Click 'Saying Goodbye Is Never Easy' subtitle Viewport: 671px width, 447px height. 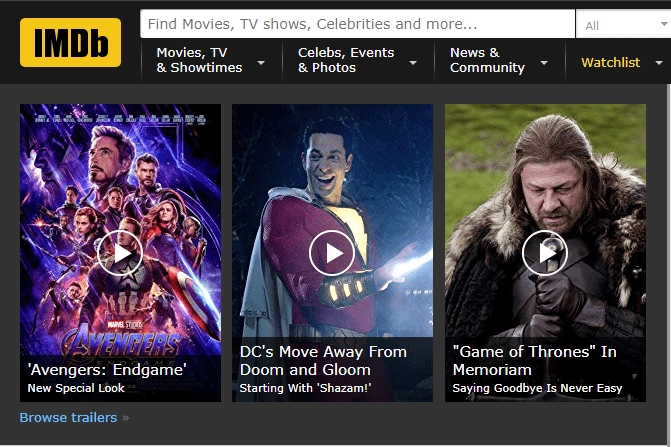click(537, 388)
